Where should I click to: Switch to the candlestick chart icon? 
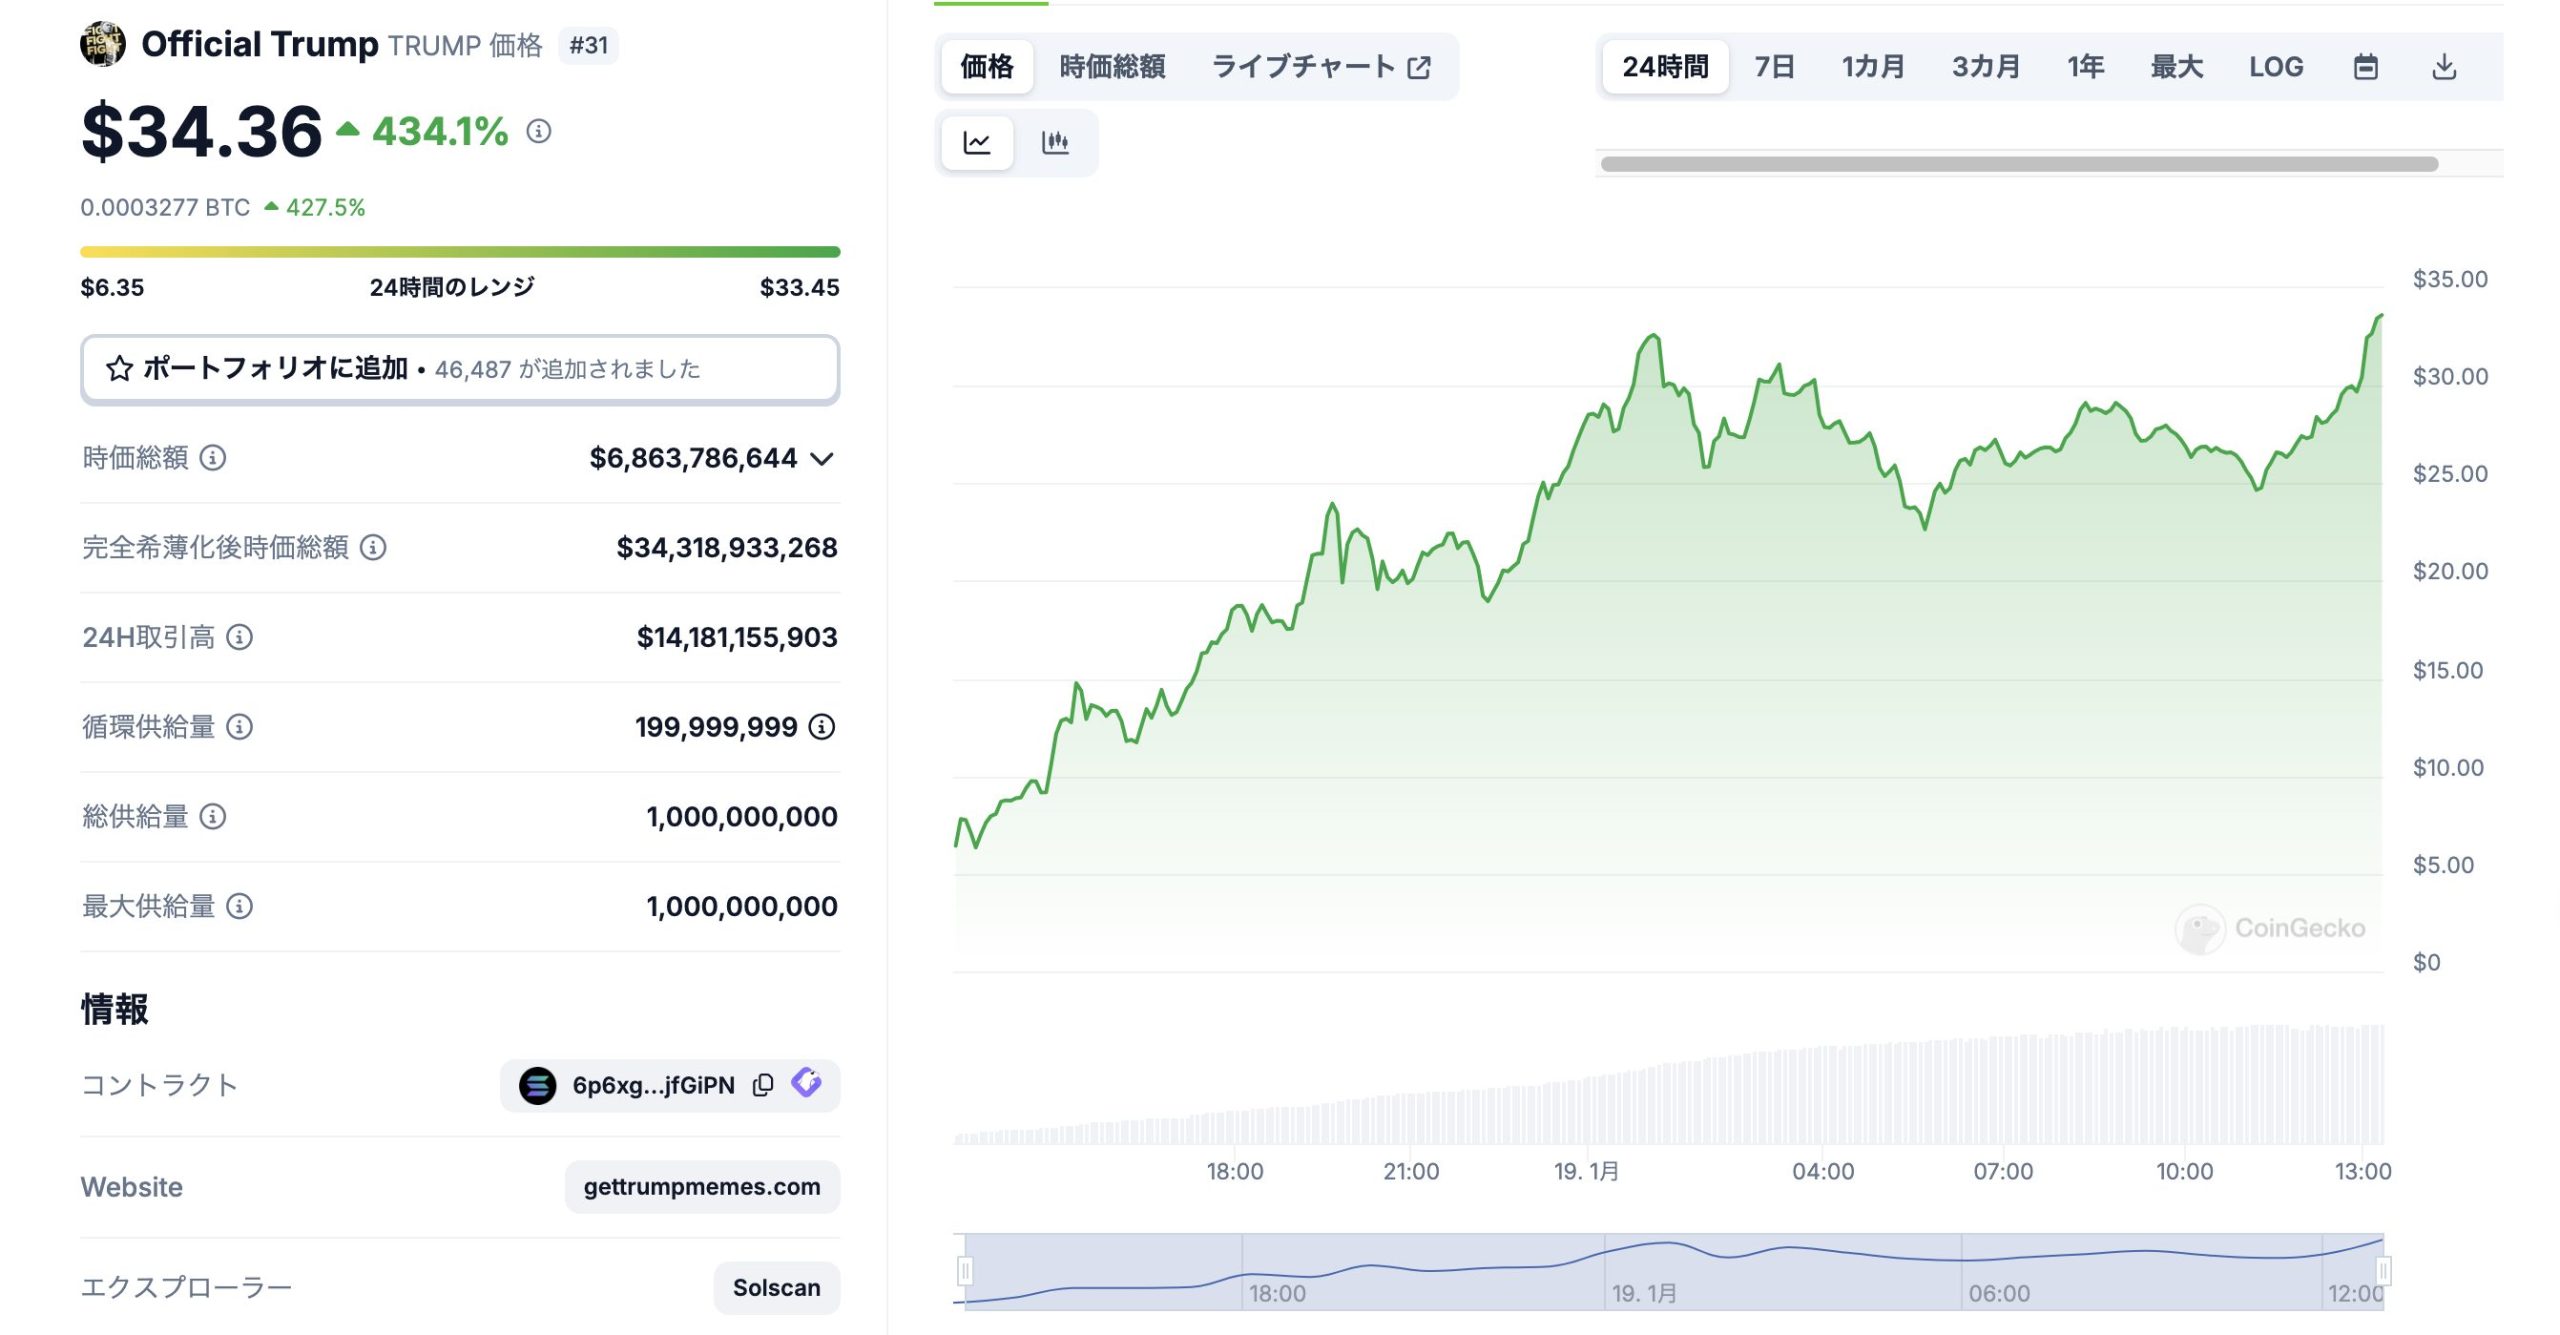tap(1055, 142)
